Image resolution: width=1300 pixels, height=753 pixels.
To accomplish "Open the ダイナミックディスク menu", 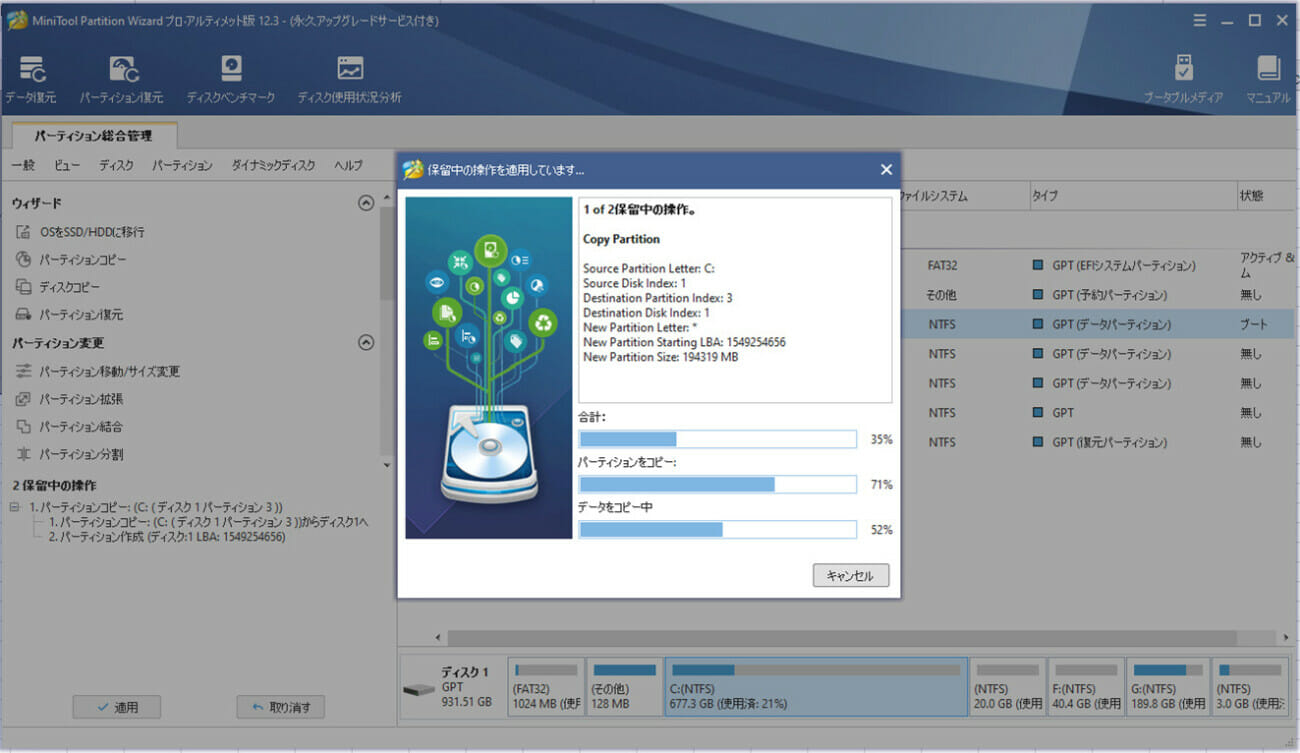I will click(273, 166).
